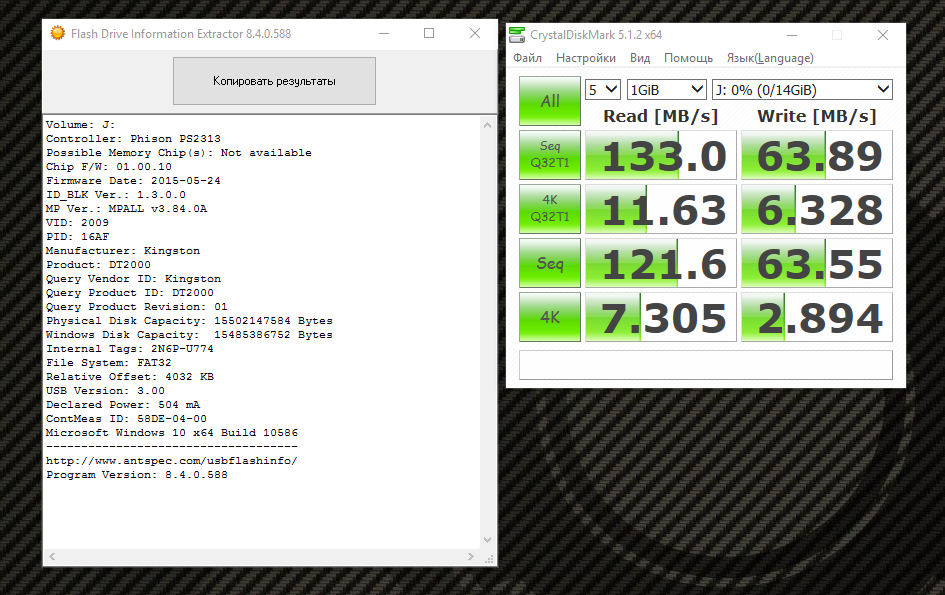Viewport: 945px width, 595px height.
Task: Click the line 'MP Ver.: MPALL v3.84.0A'
Action: click(x=127, y=209)
